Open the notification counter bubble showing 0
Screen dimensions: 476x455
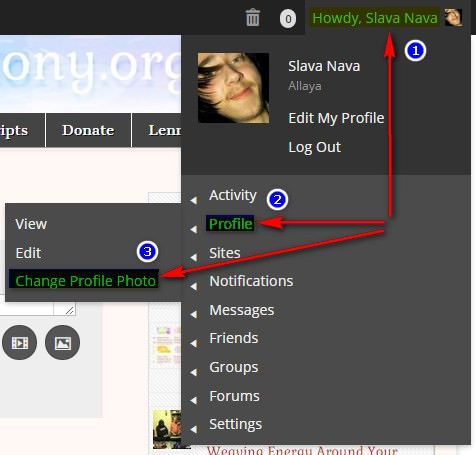pos(288,19)
